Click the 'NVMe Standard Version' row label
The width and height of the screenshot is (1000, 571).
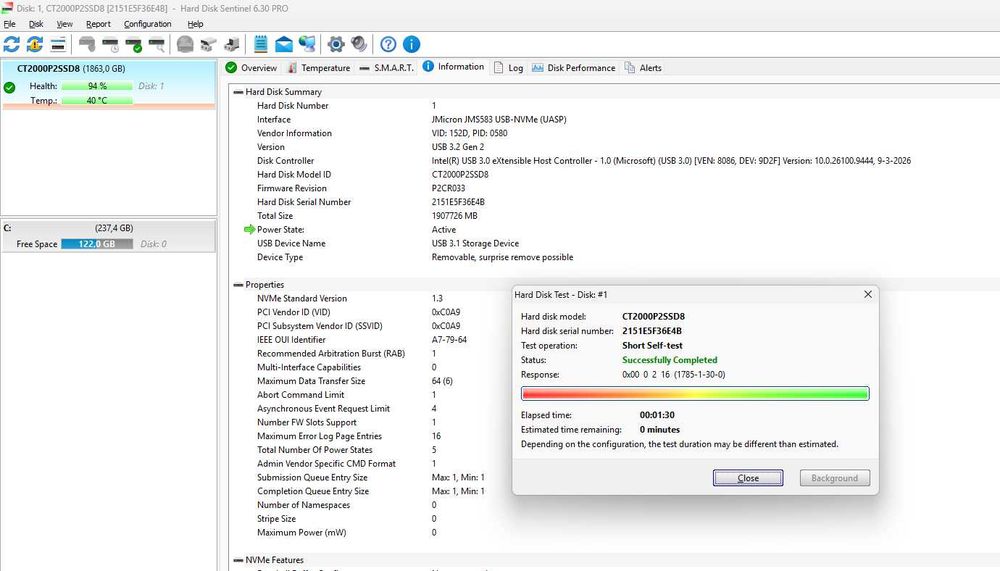(x=302, y=298)
